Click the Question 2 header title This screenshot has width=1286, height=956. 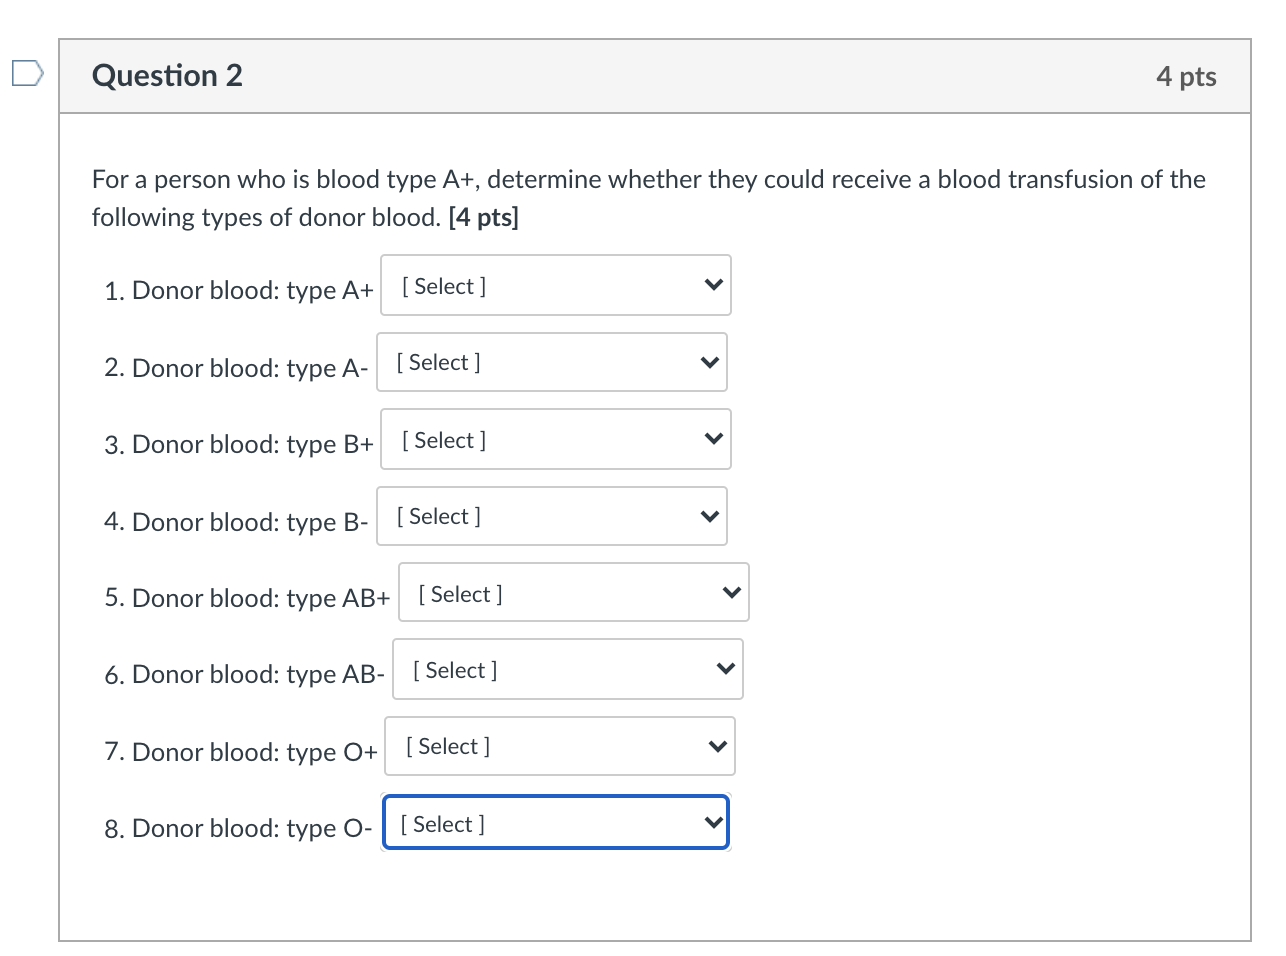coord(167,75)
